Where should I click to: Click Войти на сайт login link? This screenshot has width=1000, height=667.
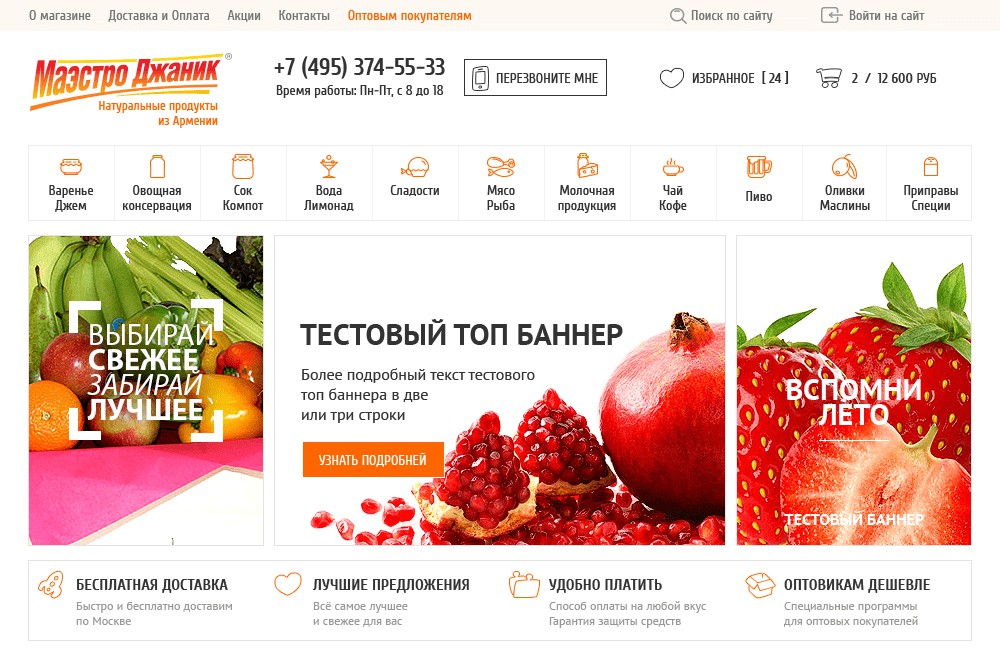(x=872, y=15)
